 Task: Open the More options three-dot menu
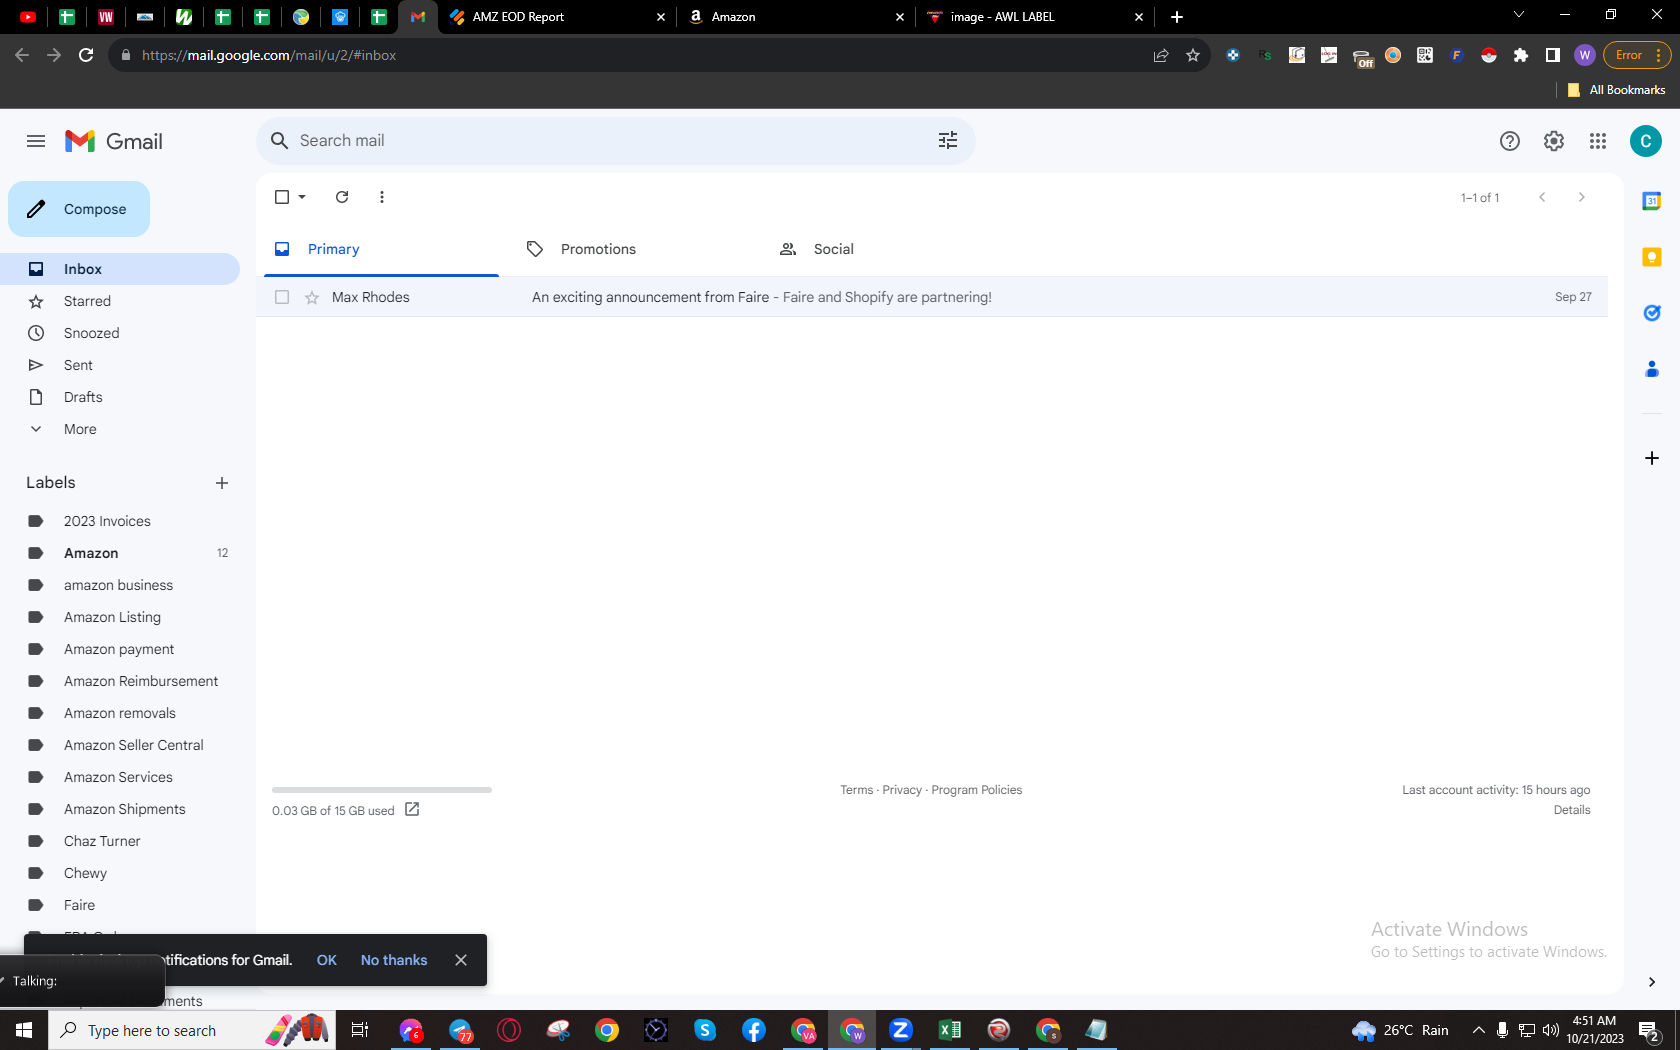382,197
